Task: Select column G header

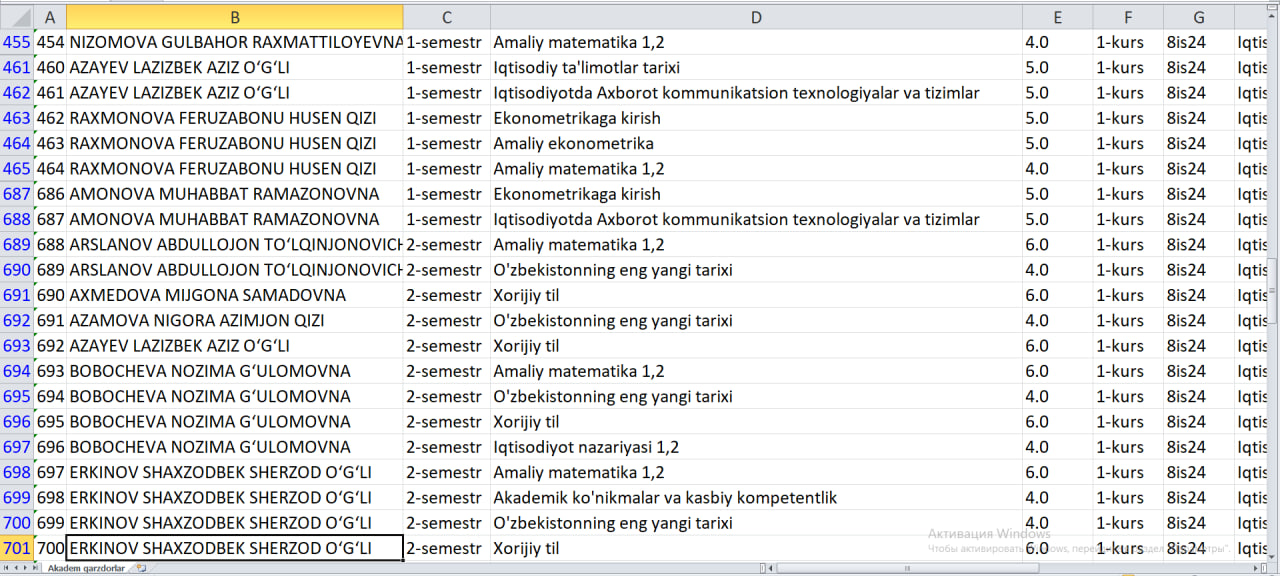Action: click(x=1199, y=17)
